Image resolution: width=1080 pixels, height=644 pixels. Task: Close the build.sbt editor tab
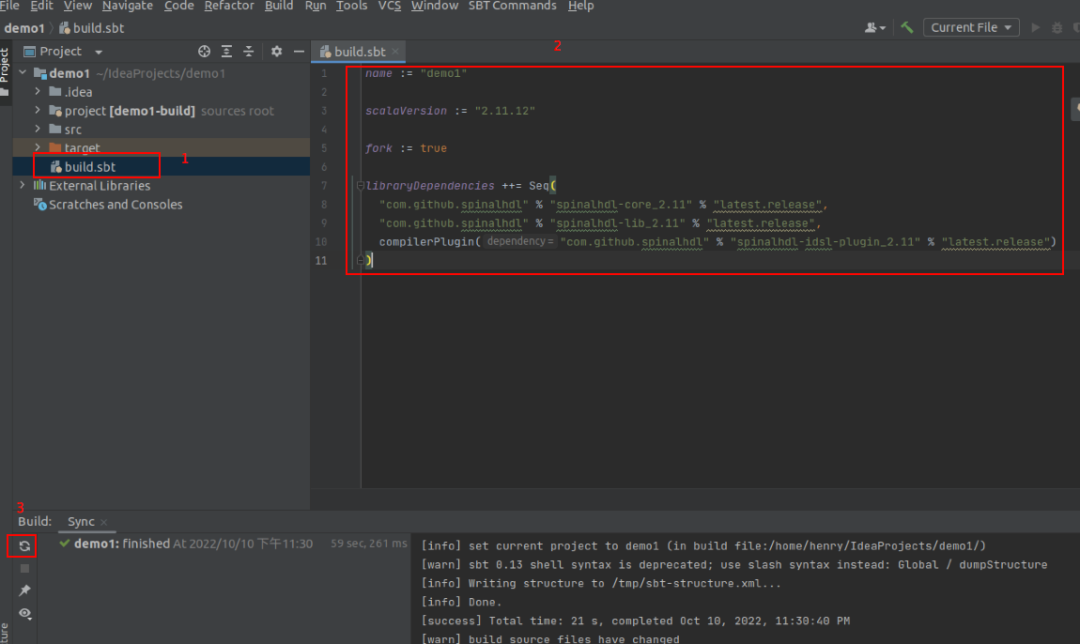[396, 51]
